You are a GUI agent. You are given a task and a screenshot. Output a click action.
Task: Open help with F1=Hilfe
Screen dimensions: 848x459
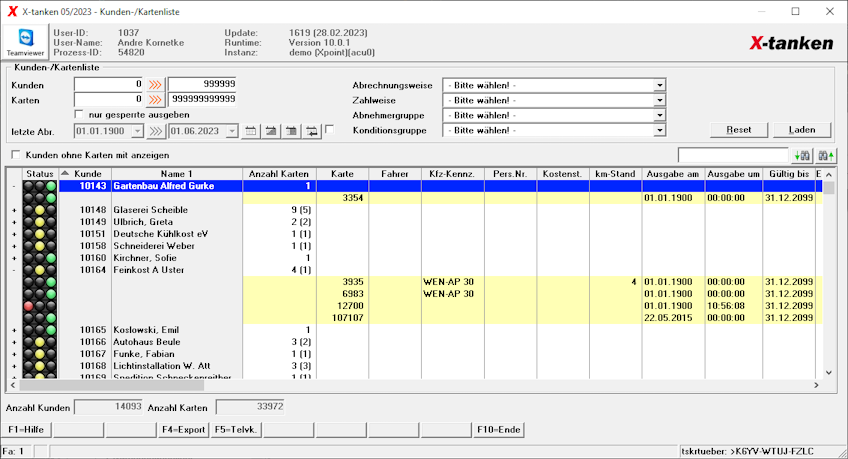26,430
